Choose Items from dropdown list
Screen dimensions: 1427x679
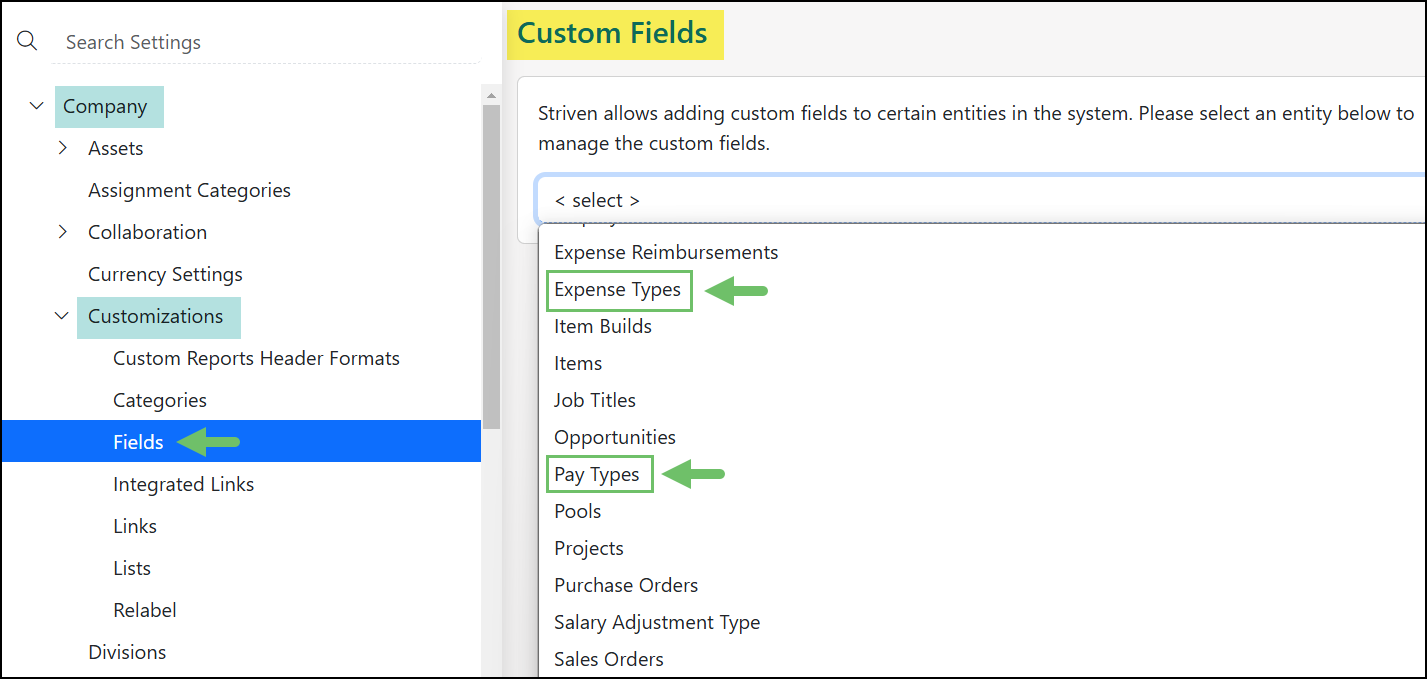coord(578,363)
